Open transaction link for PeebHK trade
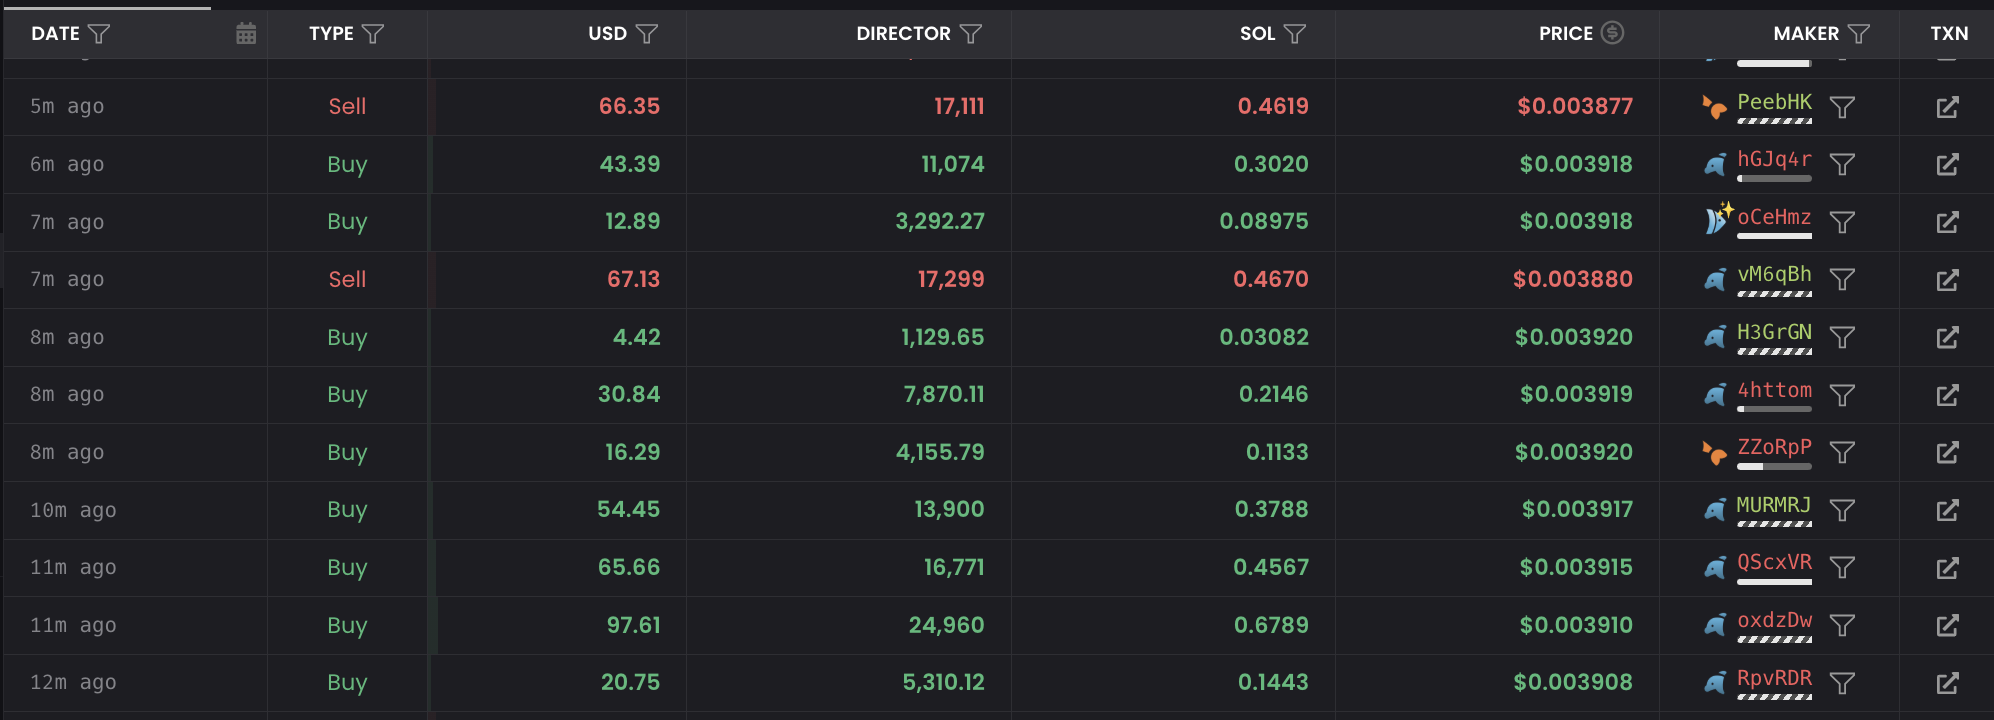The image size is (1994, 720). [1947, 107]
